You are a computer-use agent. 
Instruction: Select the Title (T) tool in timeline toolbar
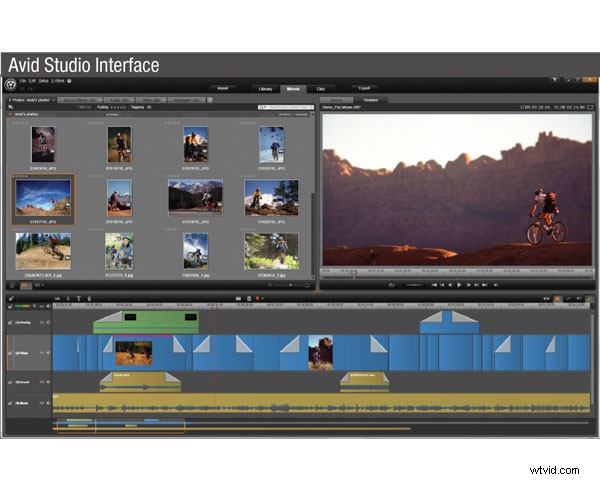click(x=78, y=299)
